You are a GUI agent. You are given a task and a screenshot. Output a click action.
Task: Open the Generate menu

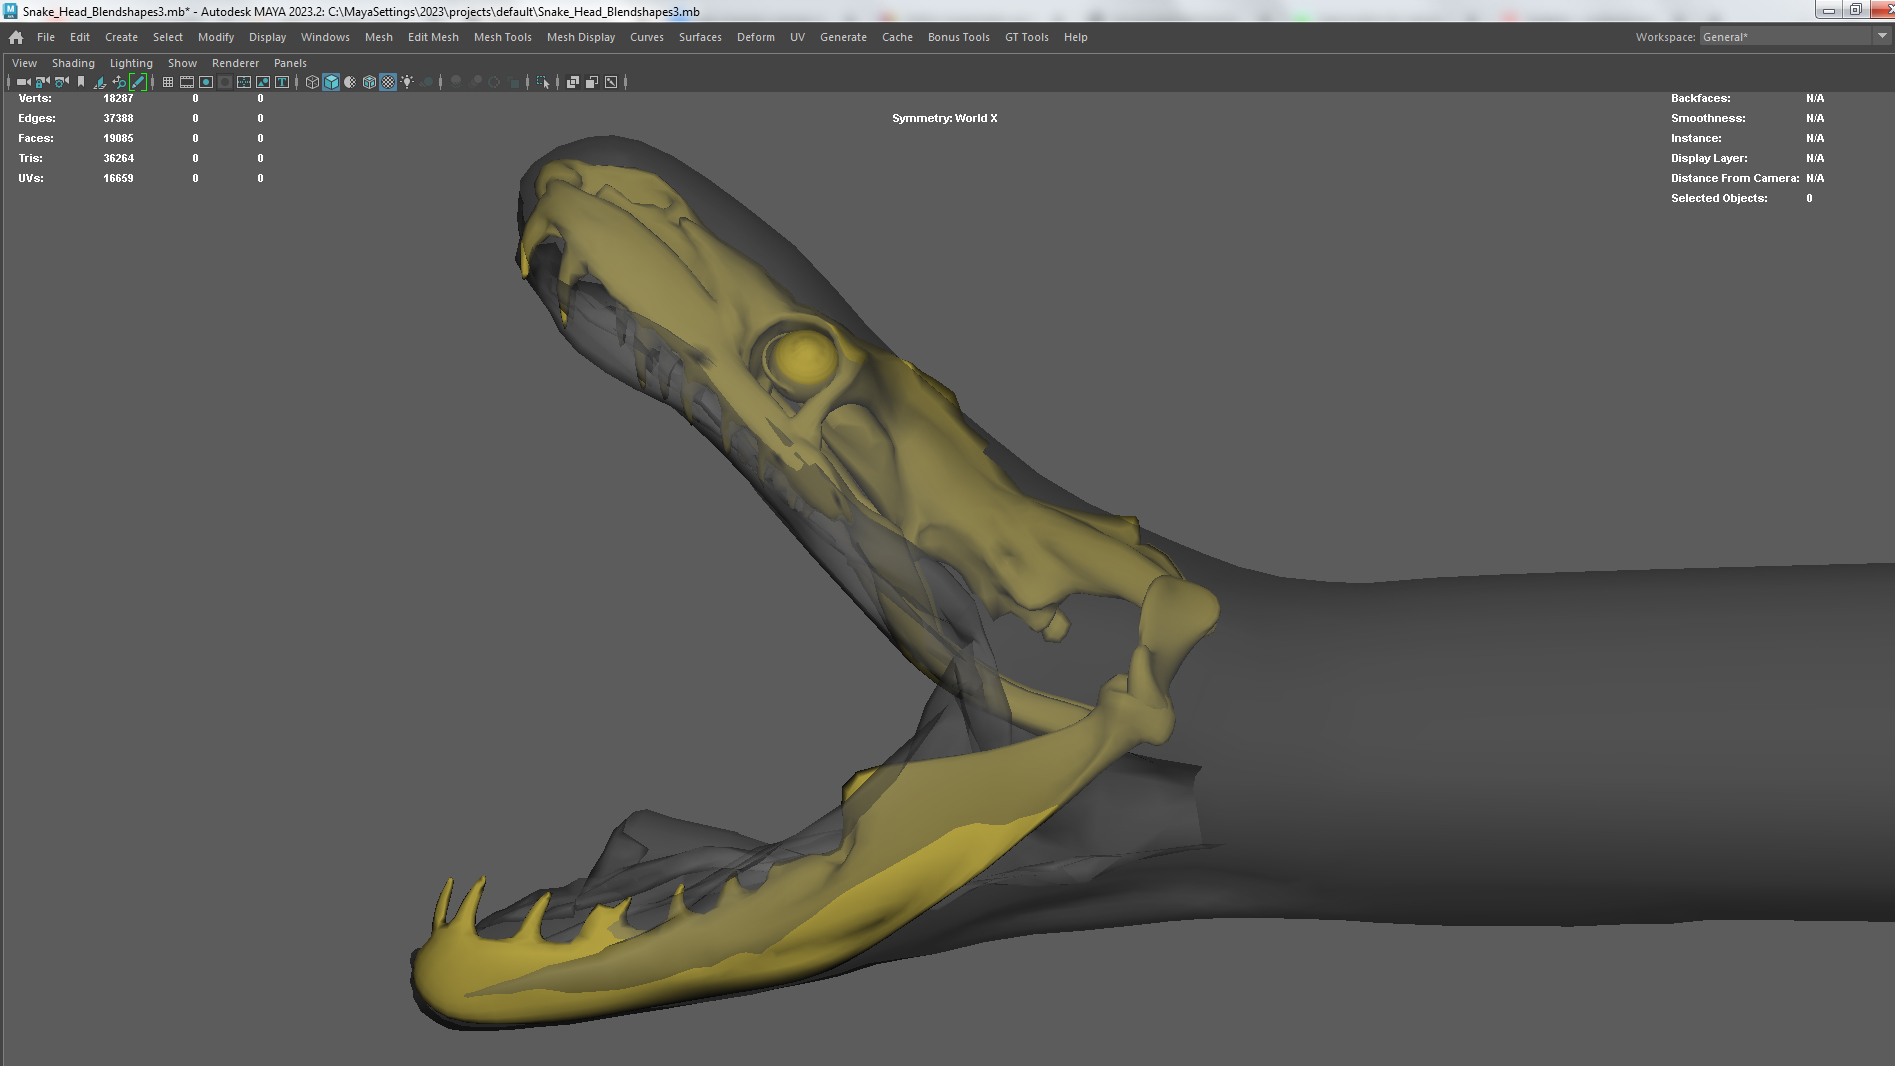[x=843, y=37]
